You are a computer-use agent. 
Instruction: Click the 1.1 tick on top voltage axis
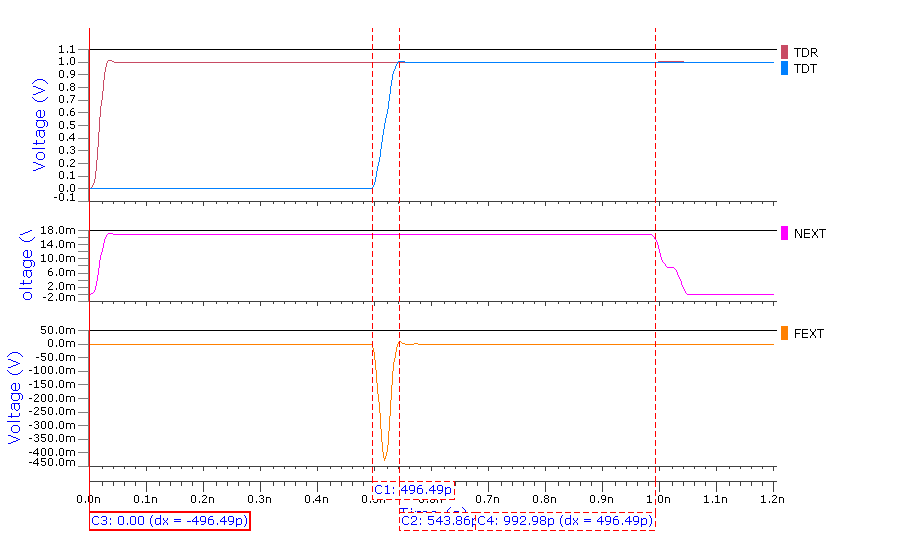66,49
